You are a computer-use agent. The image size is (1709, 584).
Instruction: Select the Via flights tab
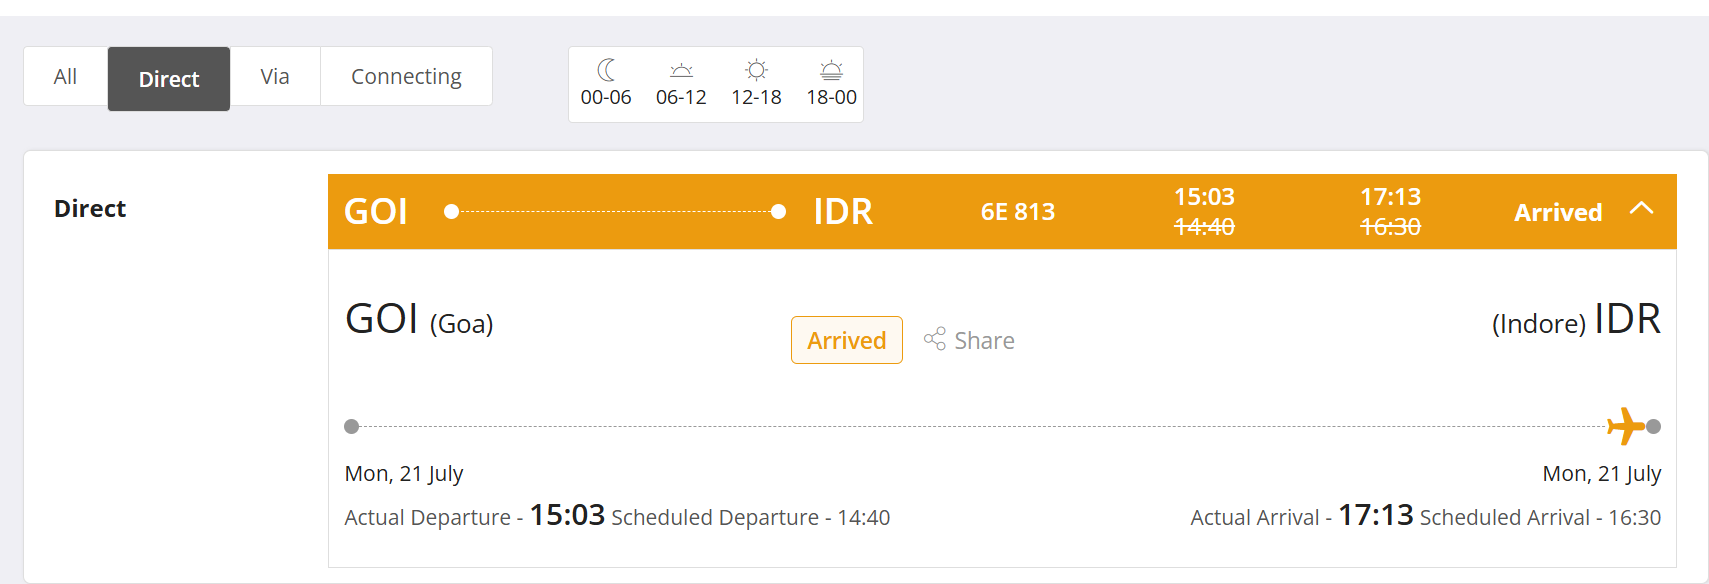[x=275, y=77]
